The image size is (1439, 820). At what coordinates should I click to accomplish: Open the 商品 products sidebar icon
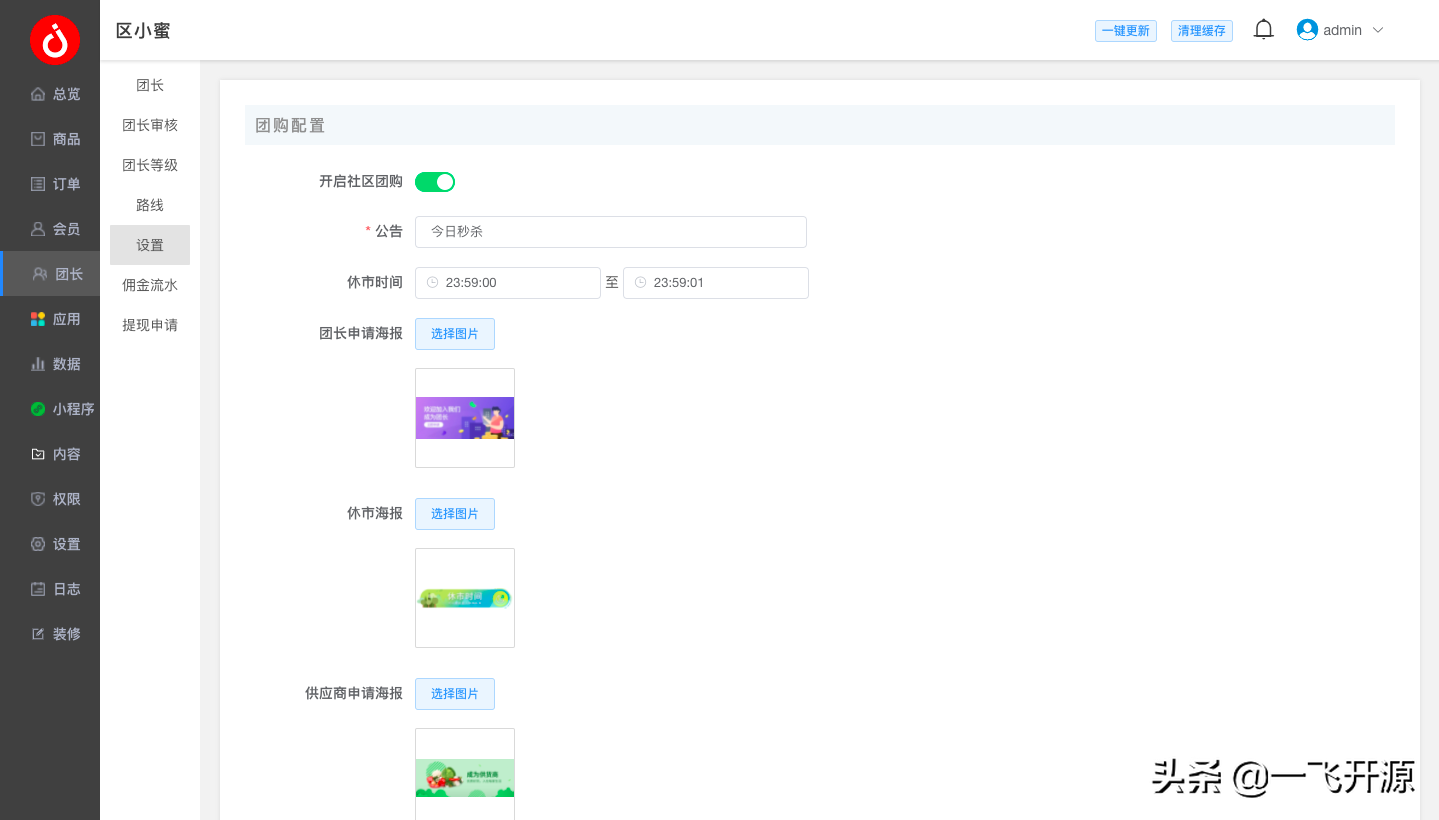[38, 139]
